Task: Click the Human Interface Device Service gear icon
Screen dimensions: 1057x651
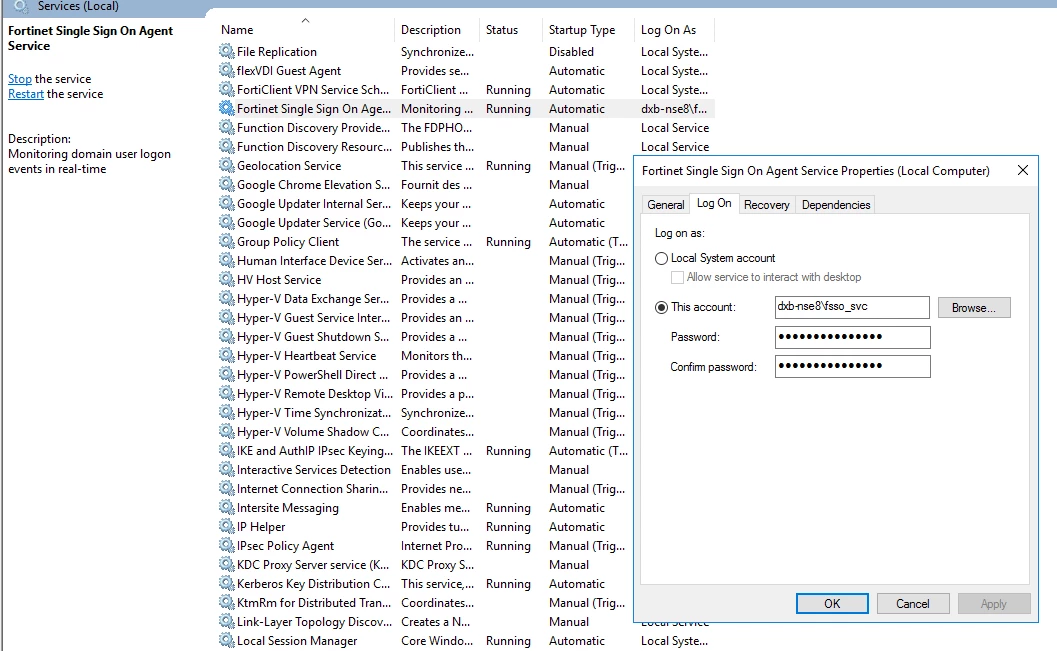Action: [x=226, y=260]
